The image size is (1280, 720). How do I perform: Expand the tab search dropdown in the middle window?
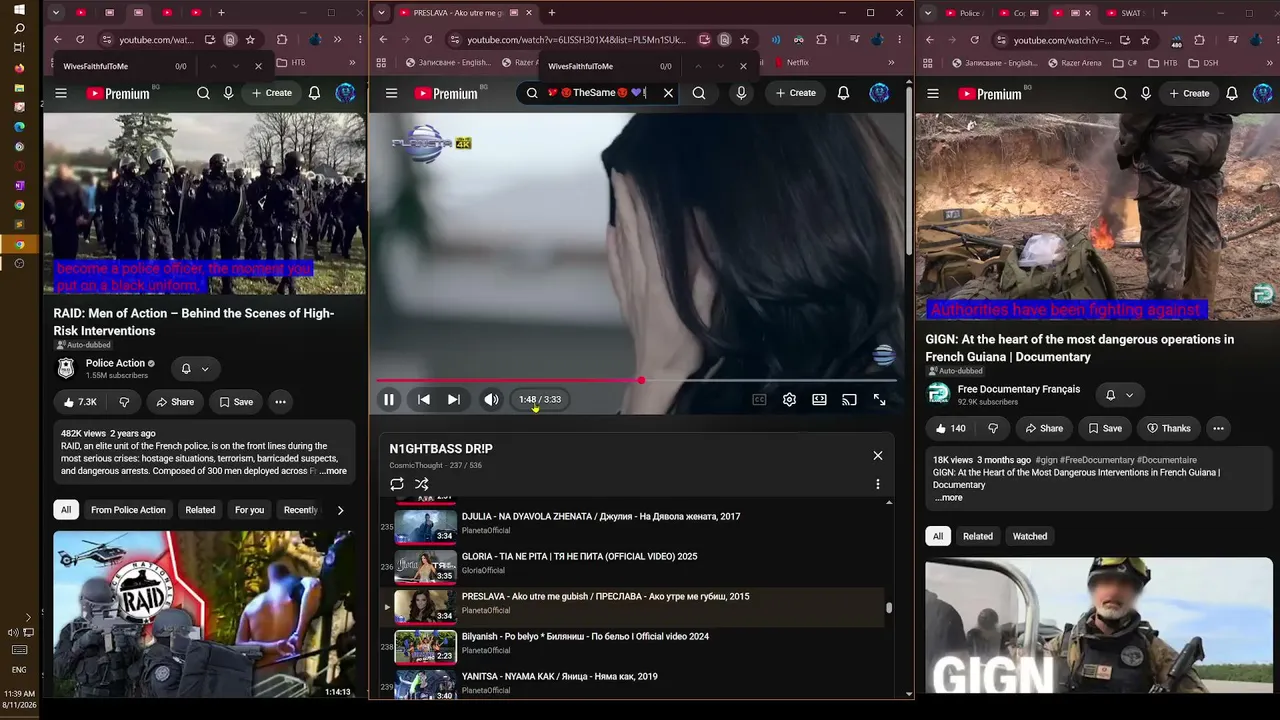click(381, 13)
